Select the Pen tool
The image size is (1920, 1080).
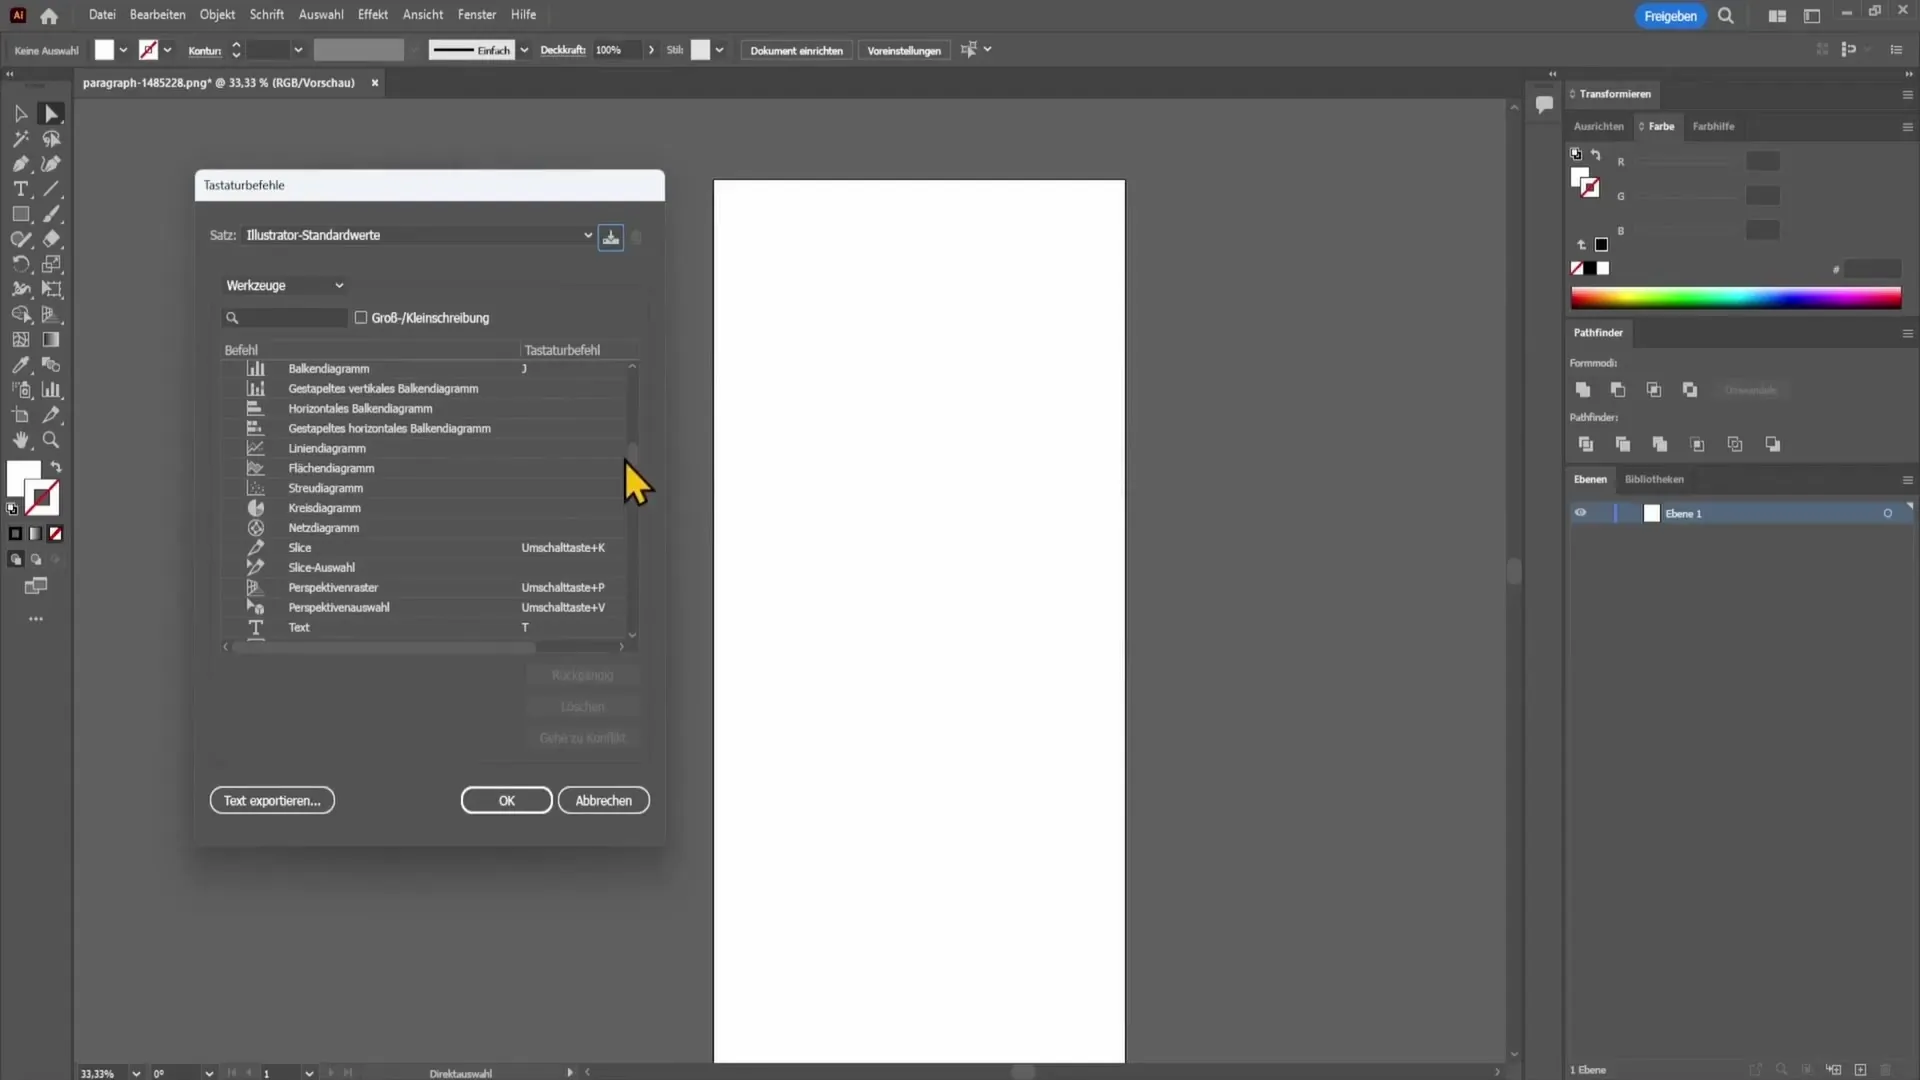(20, 164)
